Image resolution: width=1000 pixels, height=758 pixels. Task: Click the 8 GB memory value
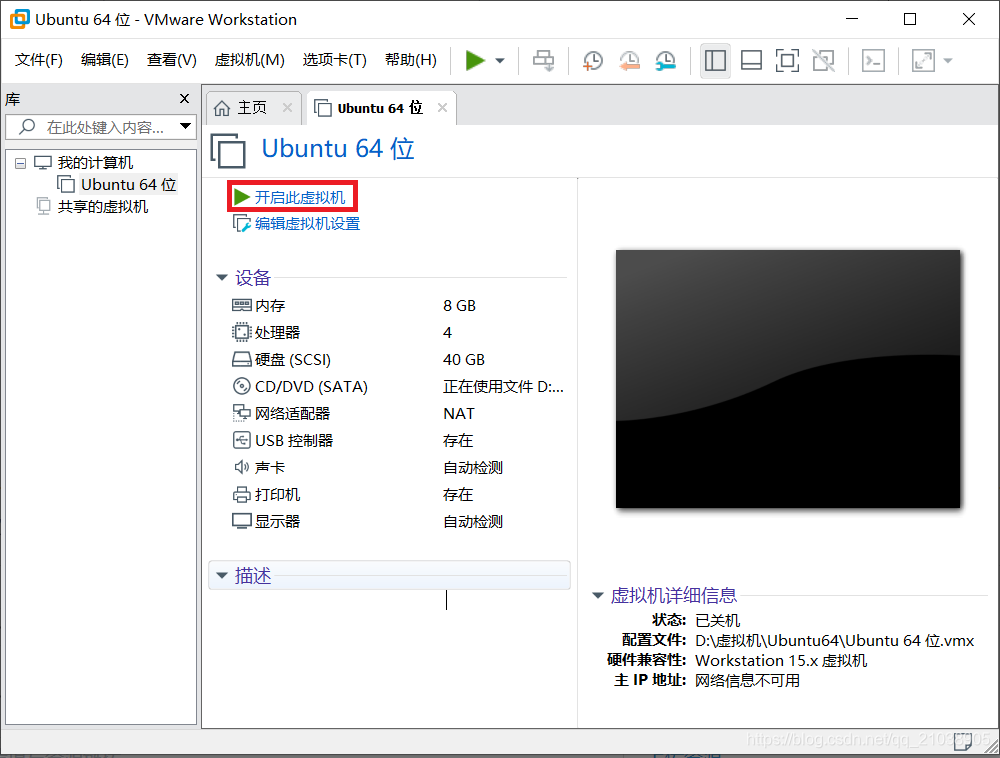[459, 305]
